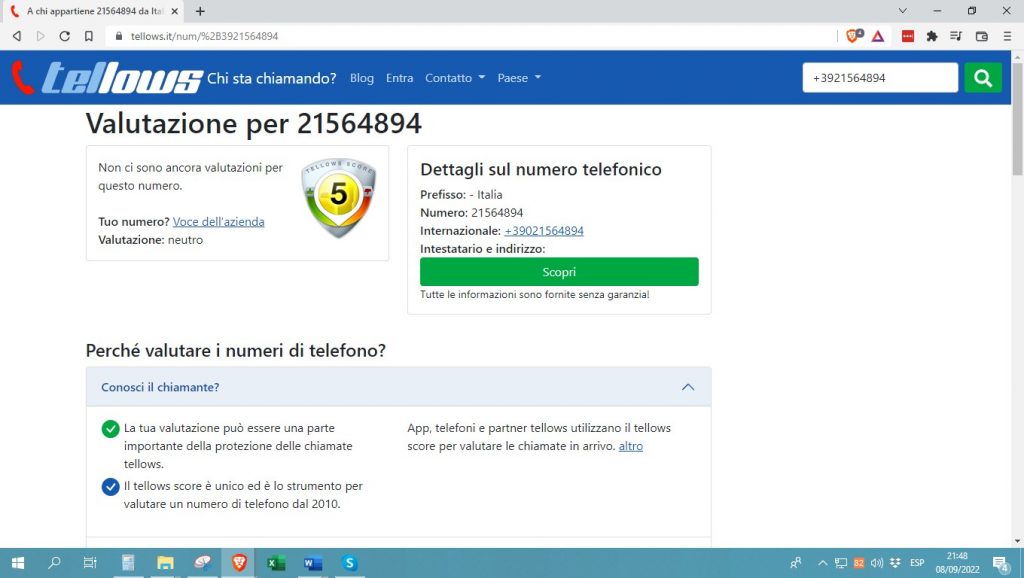
Task: Open Brave Rewards triangle icon
Action: (877, 35)
